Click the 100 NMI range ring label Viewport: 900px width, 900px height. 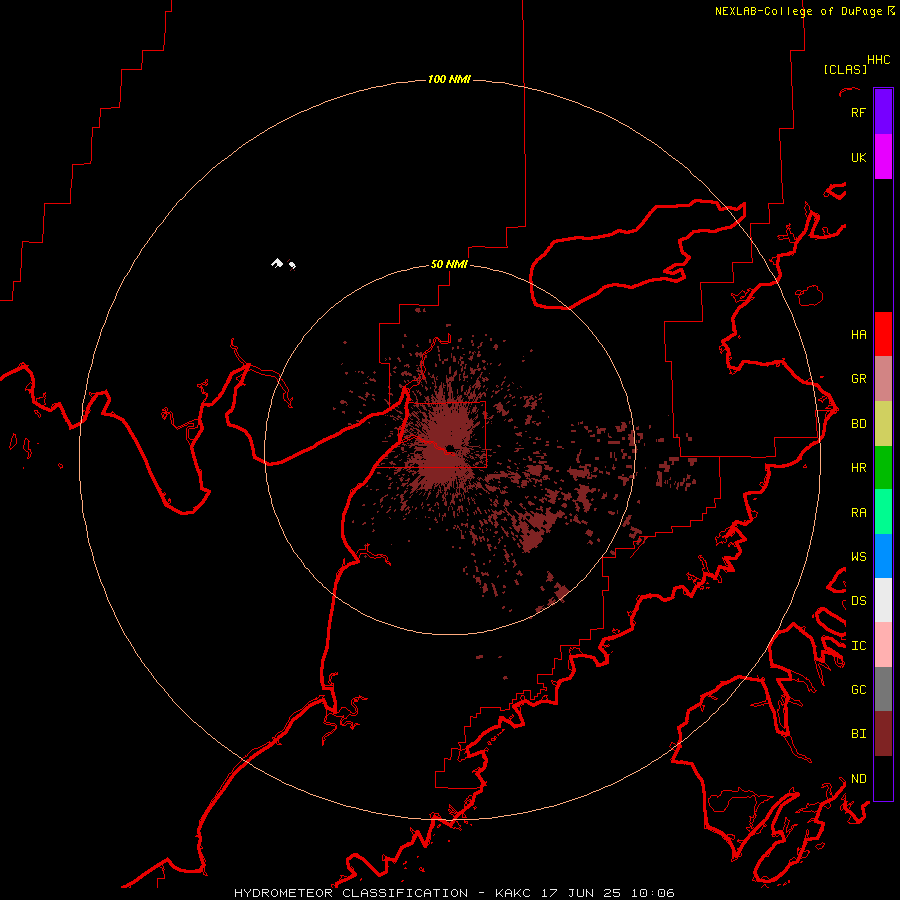449,79
